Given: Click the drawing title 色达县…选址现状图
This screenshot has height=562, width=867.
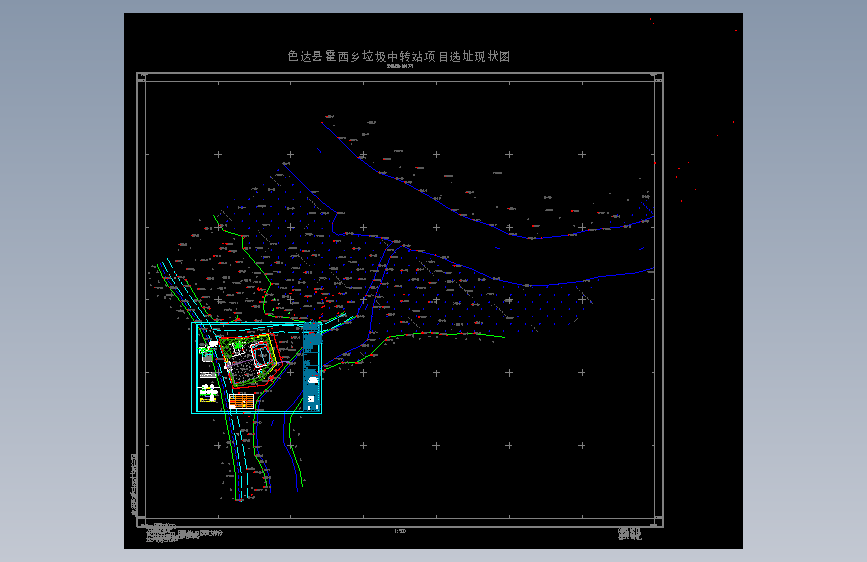Looking at the screenshot, I should (x=399, y=56).
